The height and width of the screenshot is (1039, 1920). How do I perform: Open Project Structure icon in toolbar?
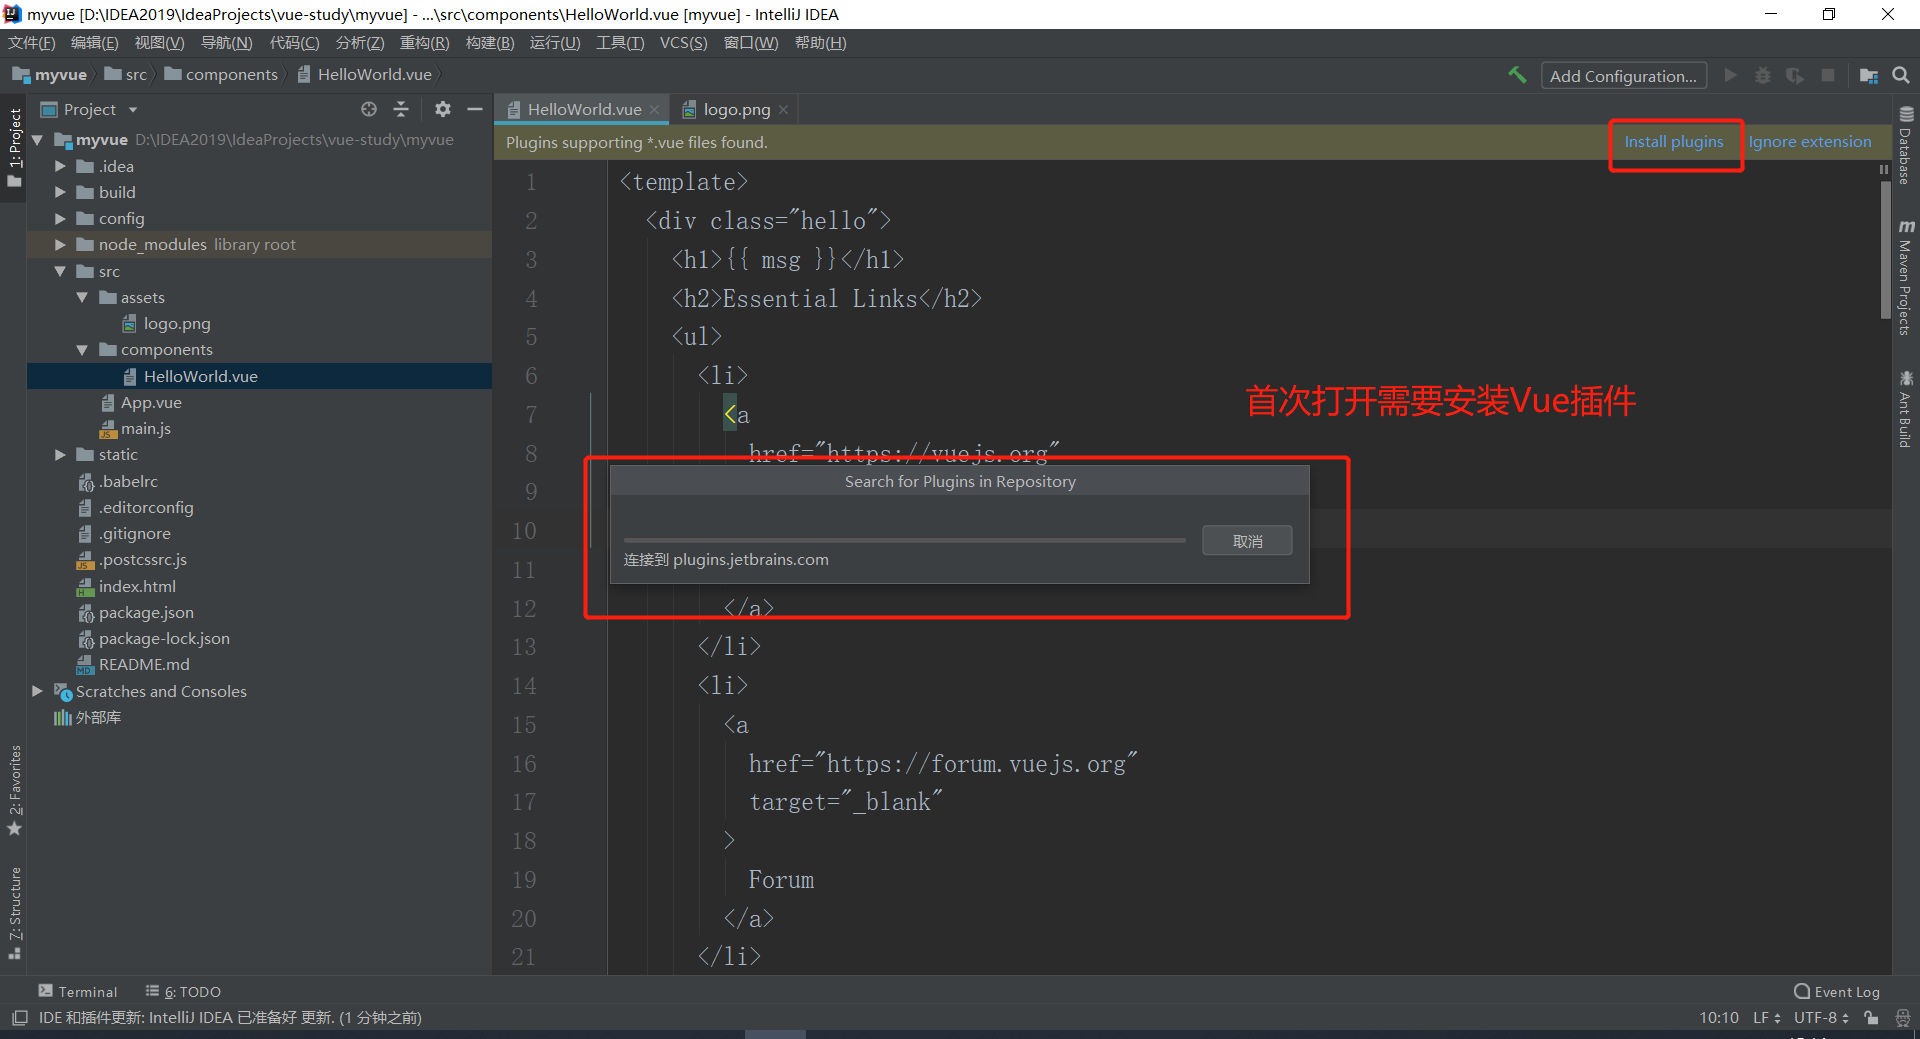point(1868,75)
